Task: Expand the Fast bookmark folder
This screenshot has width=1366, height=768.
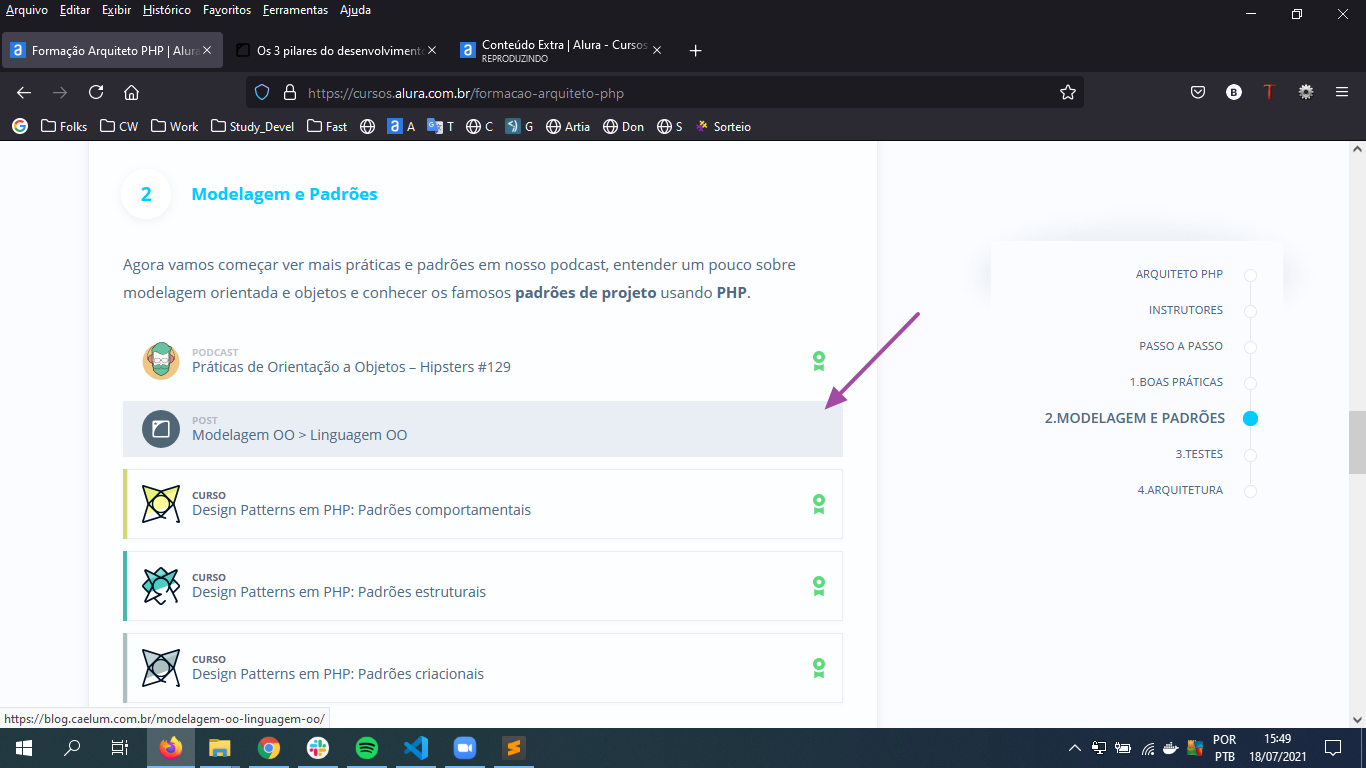Action: pos(327,127)
